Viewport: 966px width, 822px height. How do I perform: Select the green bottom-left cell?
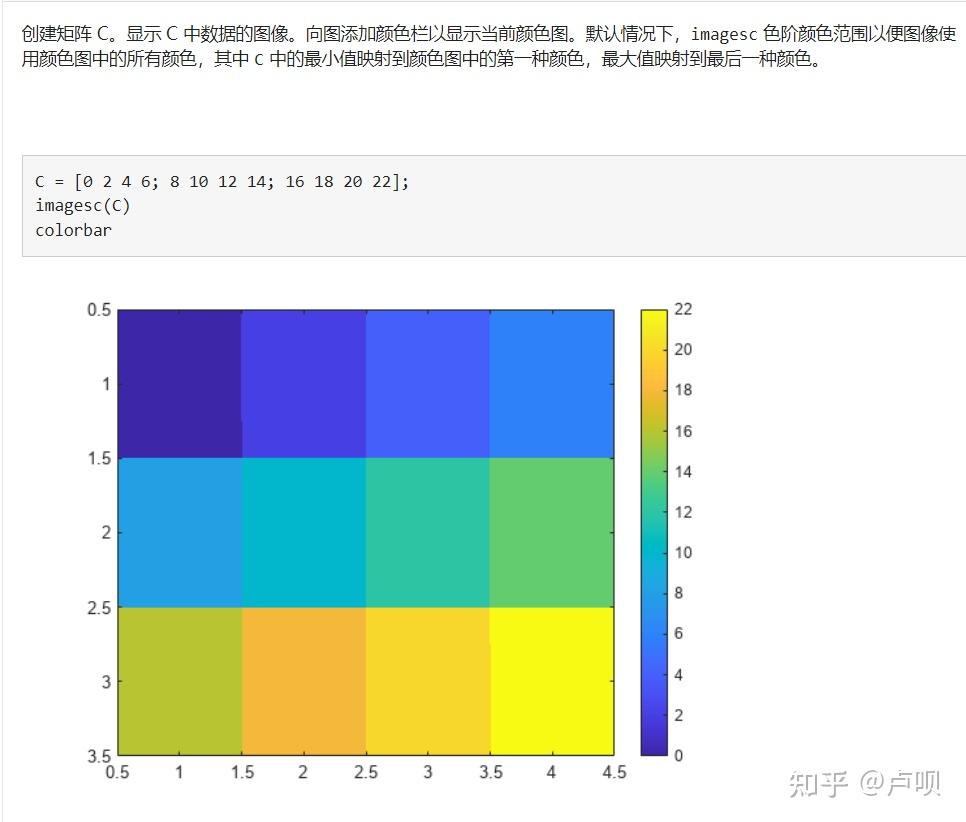point(180,680)
